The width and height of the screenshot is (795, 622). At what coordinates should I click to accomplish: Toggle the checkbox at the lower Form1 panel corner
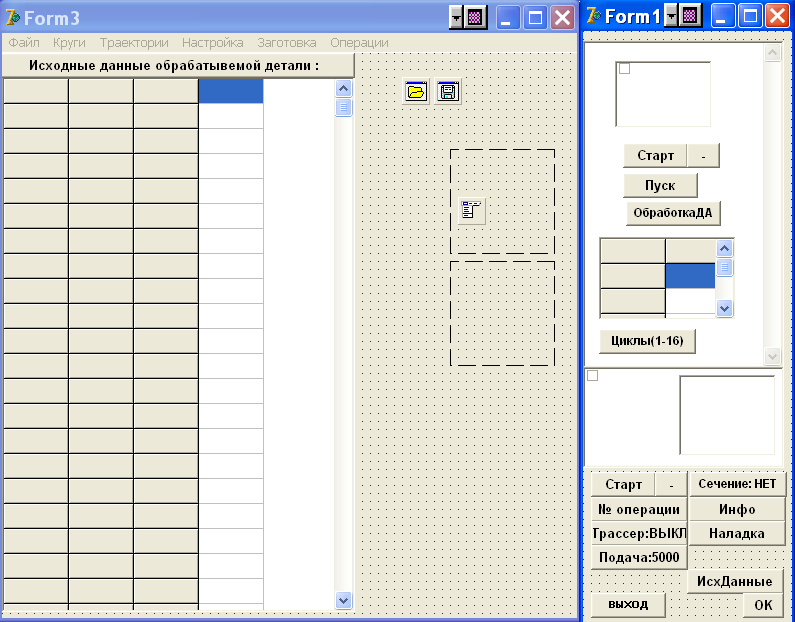pyautogui.click(x=592, y=376)
